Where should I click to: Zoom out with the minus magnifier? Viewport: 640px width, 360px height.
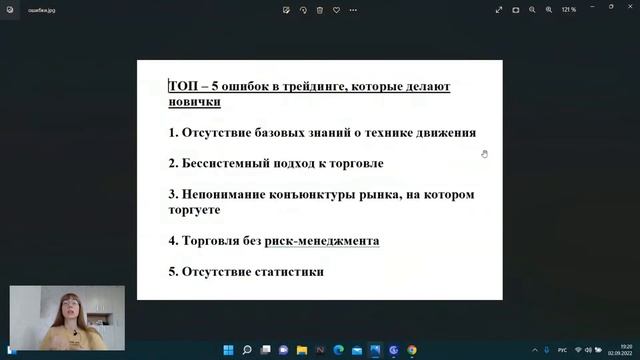point(532,10)
